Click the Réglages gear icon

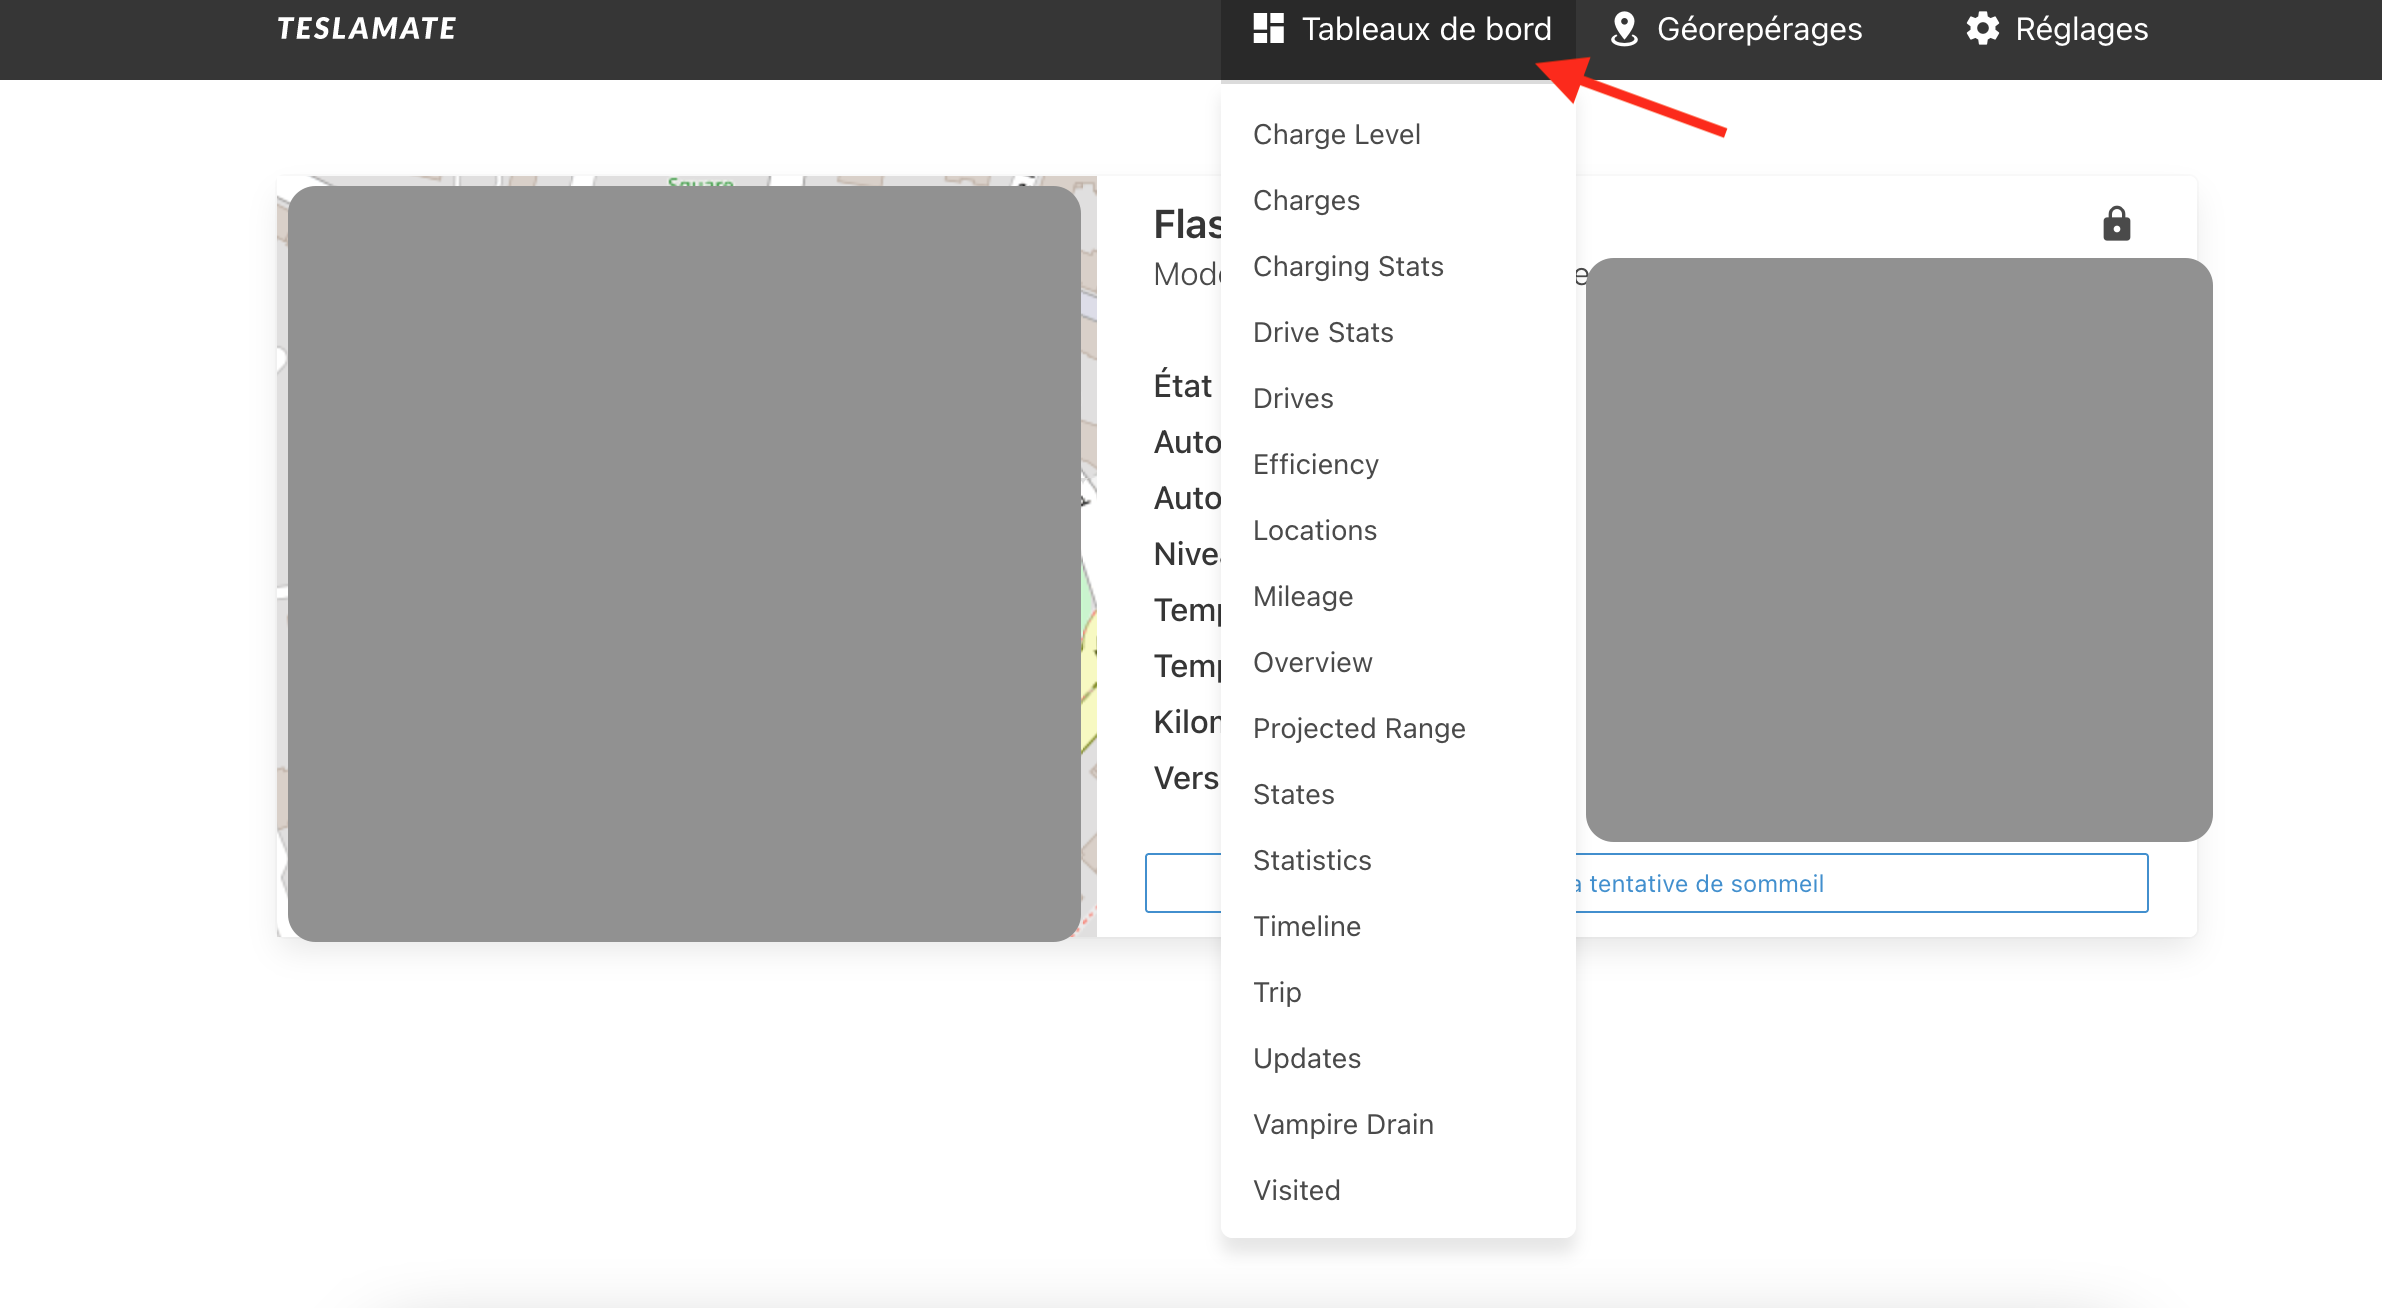(1982, 28)
